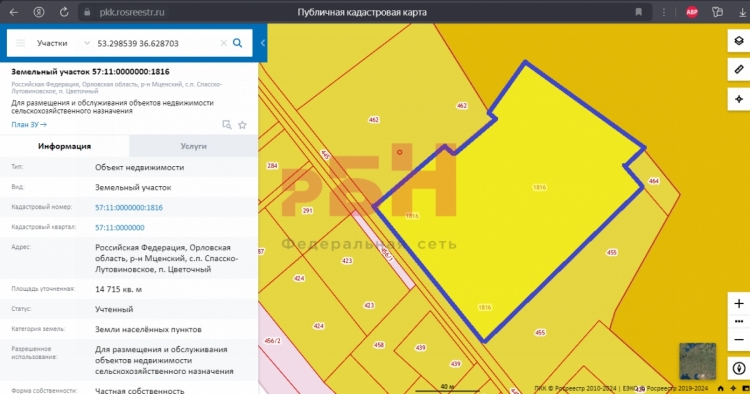Clear the coordinates search field
750x394 pixels.
(223, 43)
